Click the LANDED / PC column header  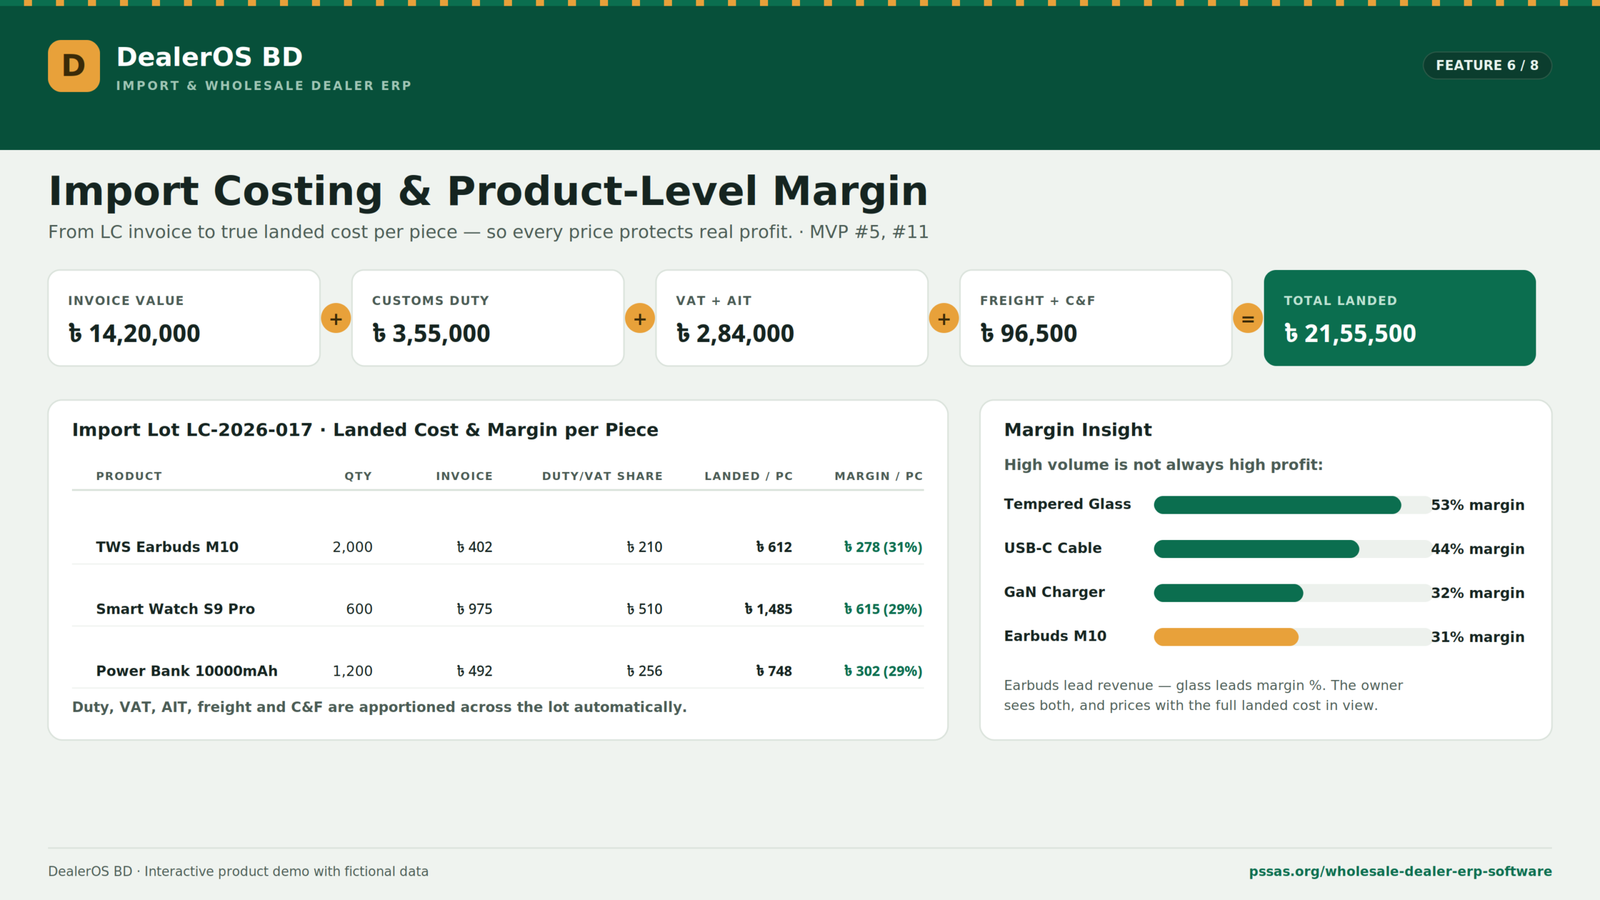point(748,476)
